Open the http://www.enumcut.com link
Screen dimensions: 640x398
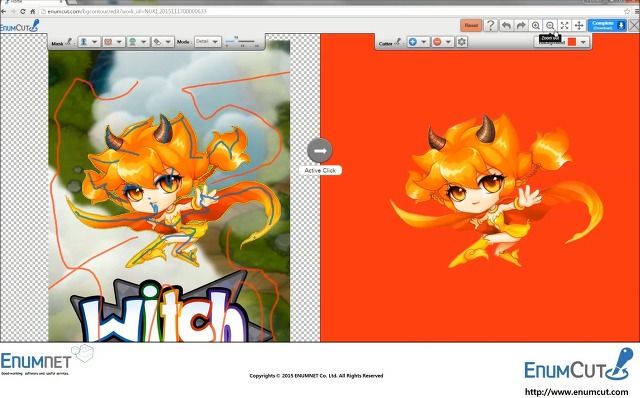click(x=576, y=392)
